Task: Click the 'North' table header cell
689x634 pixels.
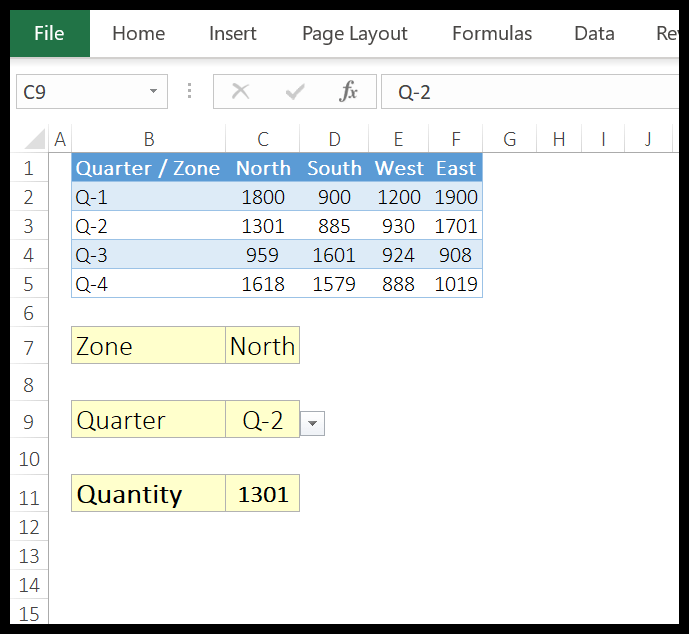Action: (263, 168)
